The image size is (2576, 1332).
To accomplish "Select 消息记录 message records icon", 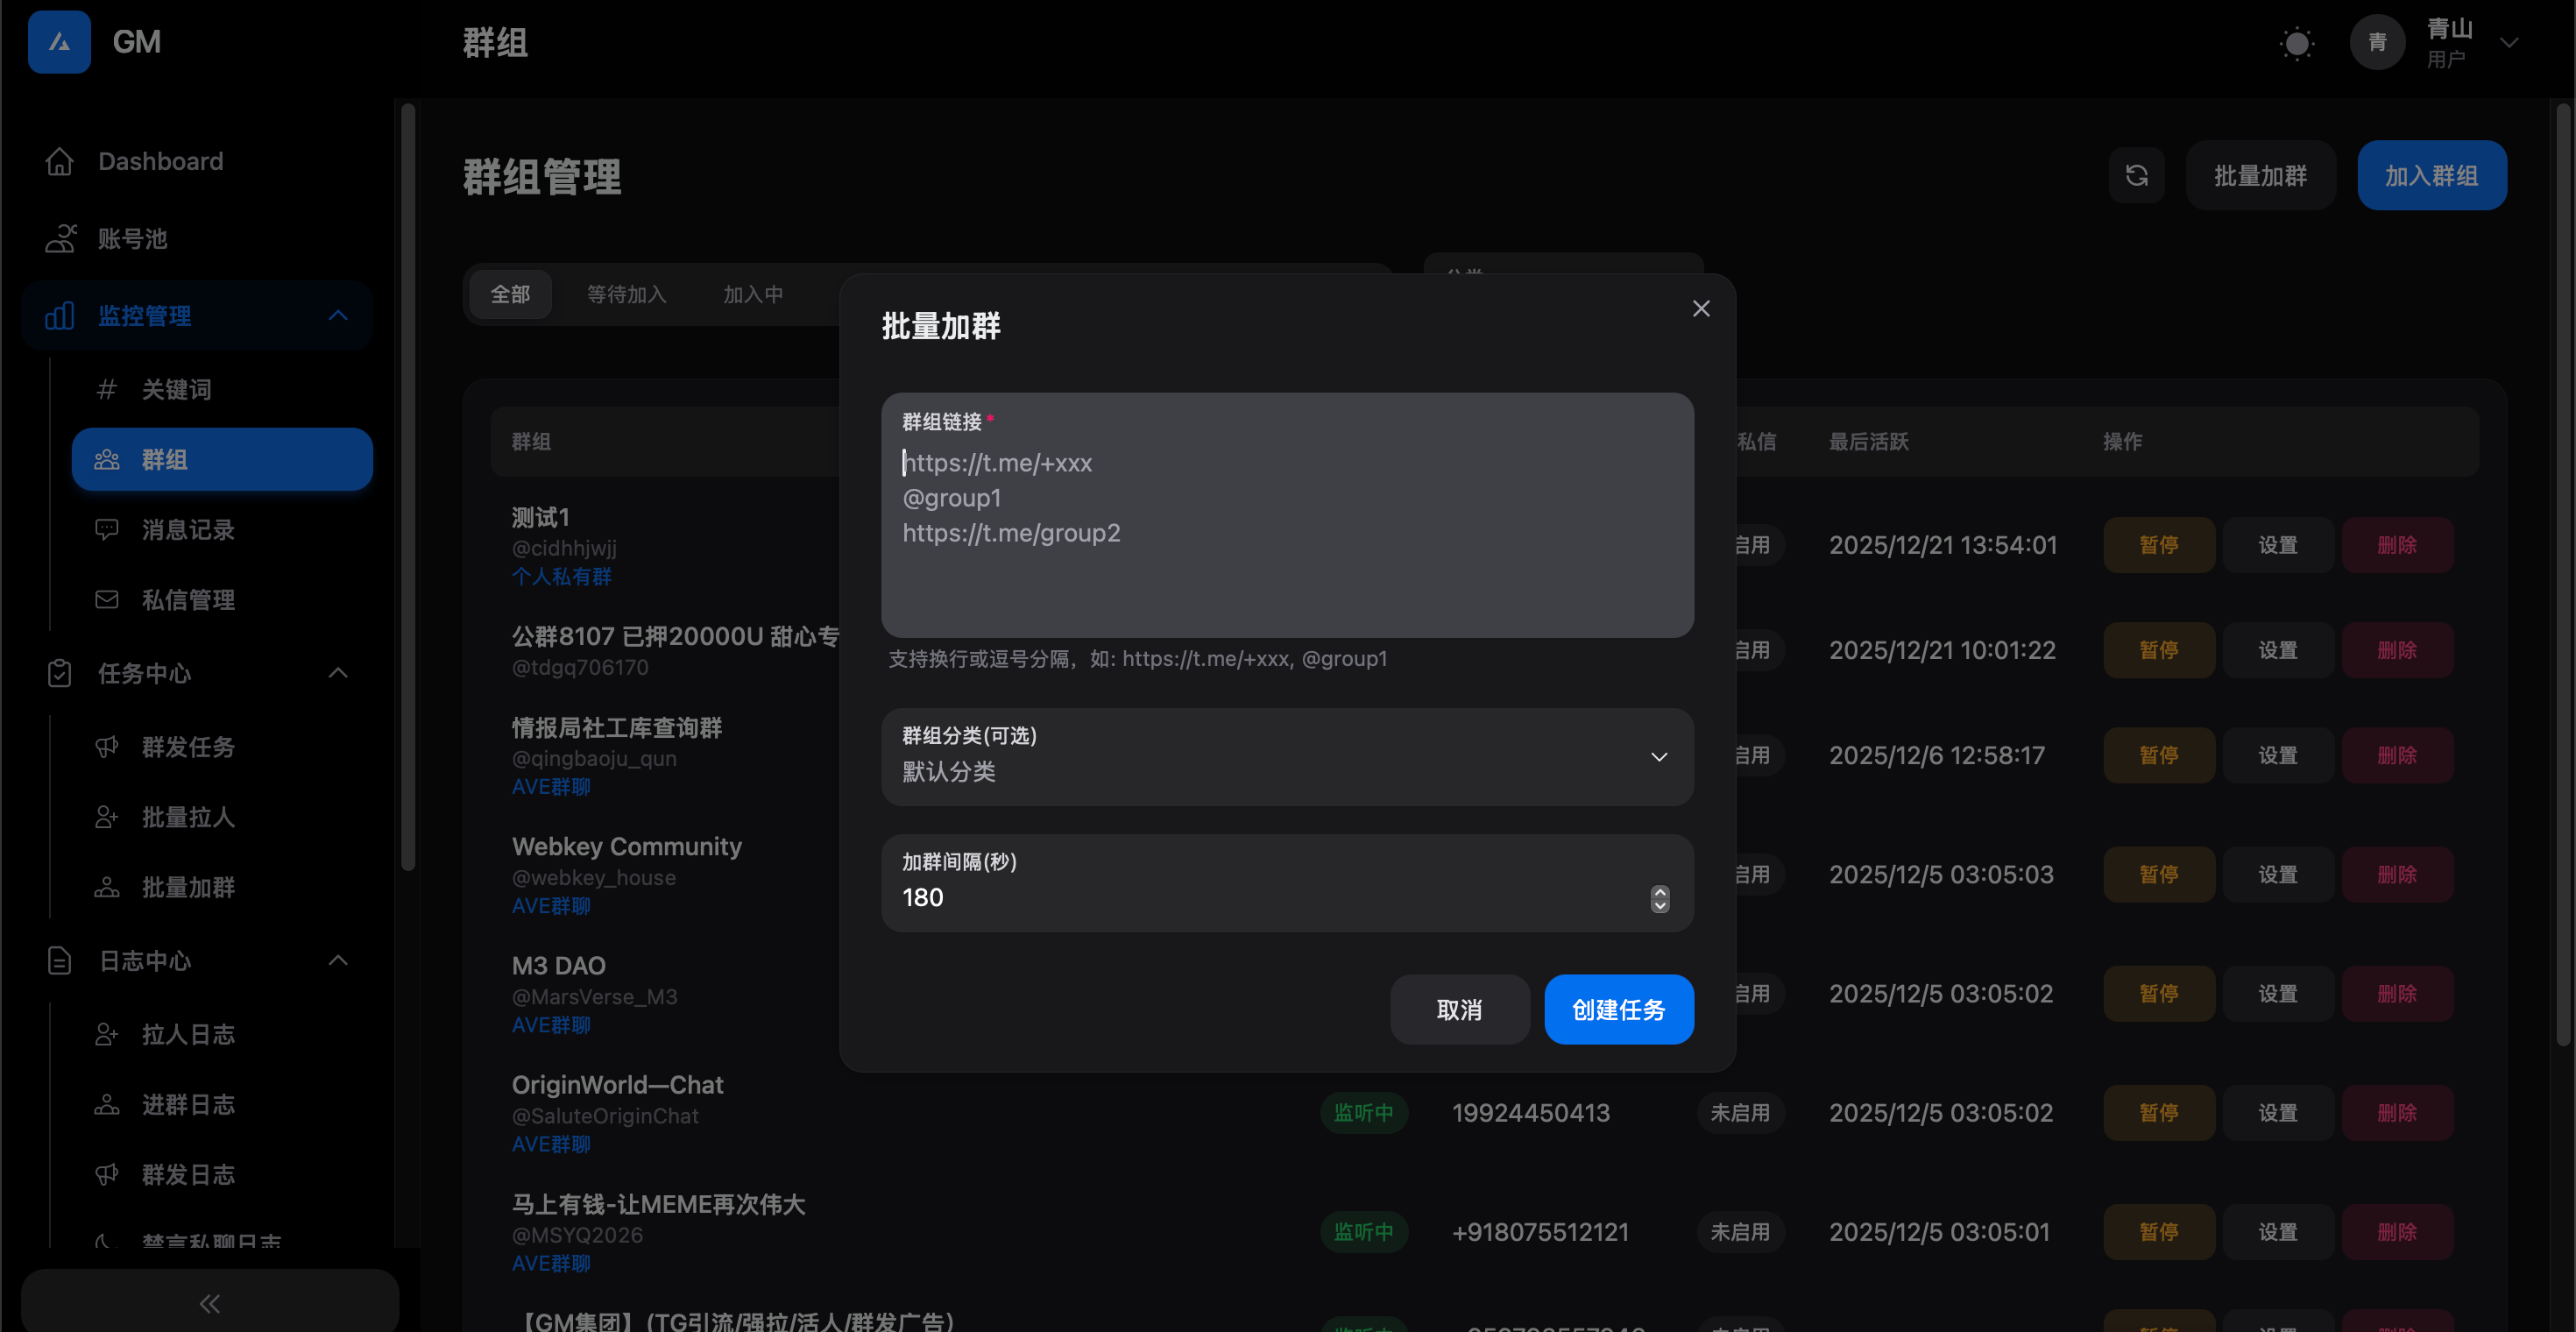I will [107, 529].
